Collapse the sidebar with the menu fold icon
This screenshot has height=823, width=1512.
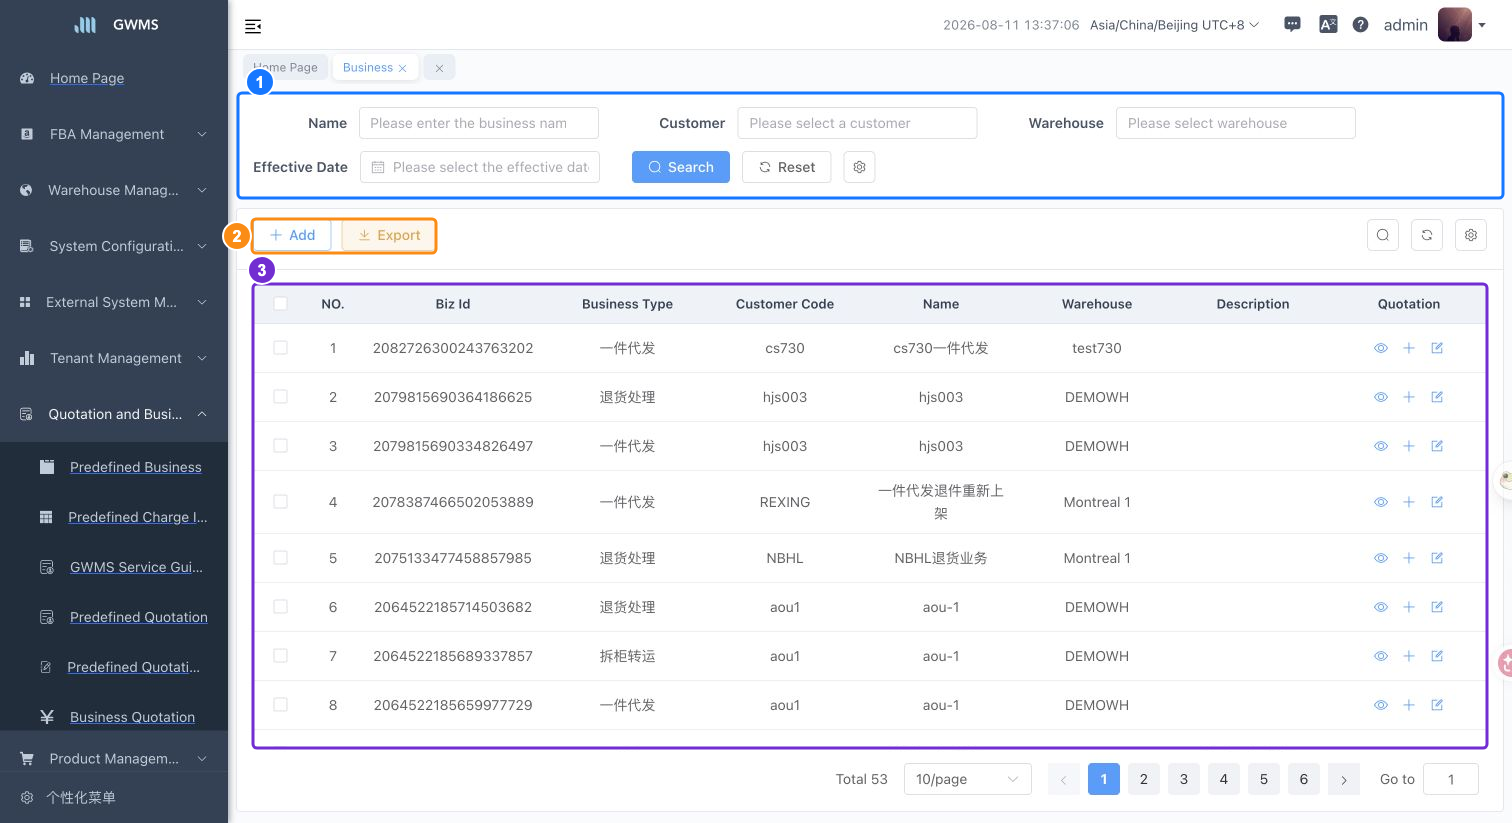(x=253, y=26)
